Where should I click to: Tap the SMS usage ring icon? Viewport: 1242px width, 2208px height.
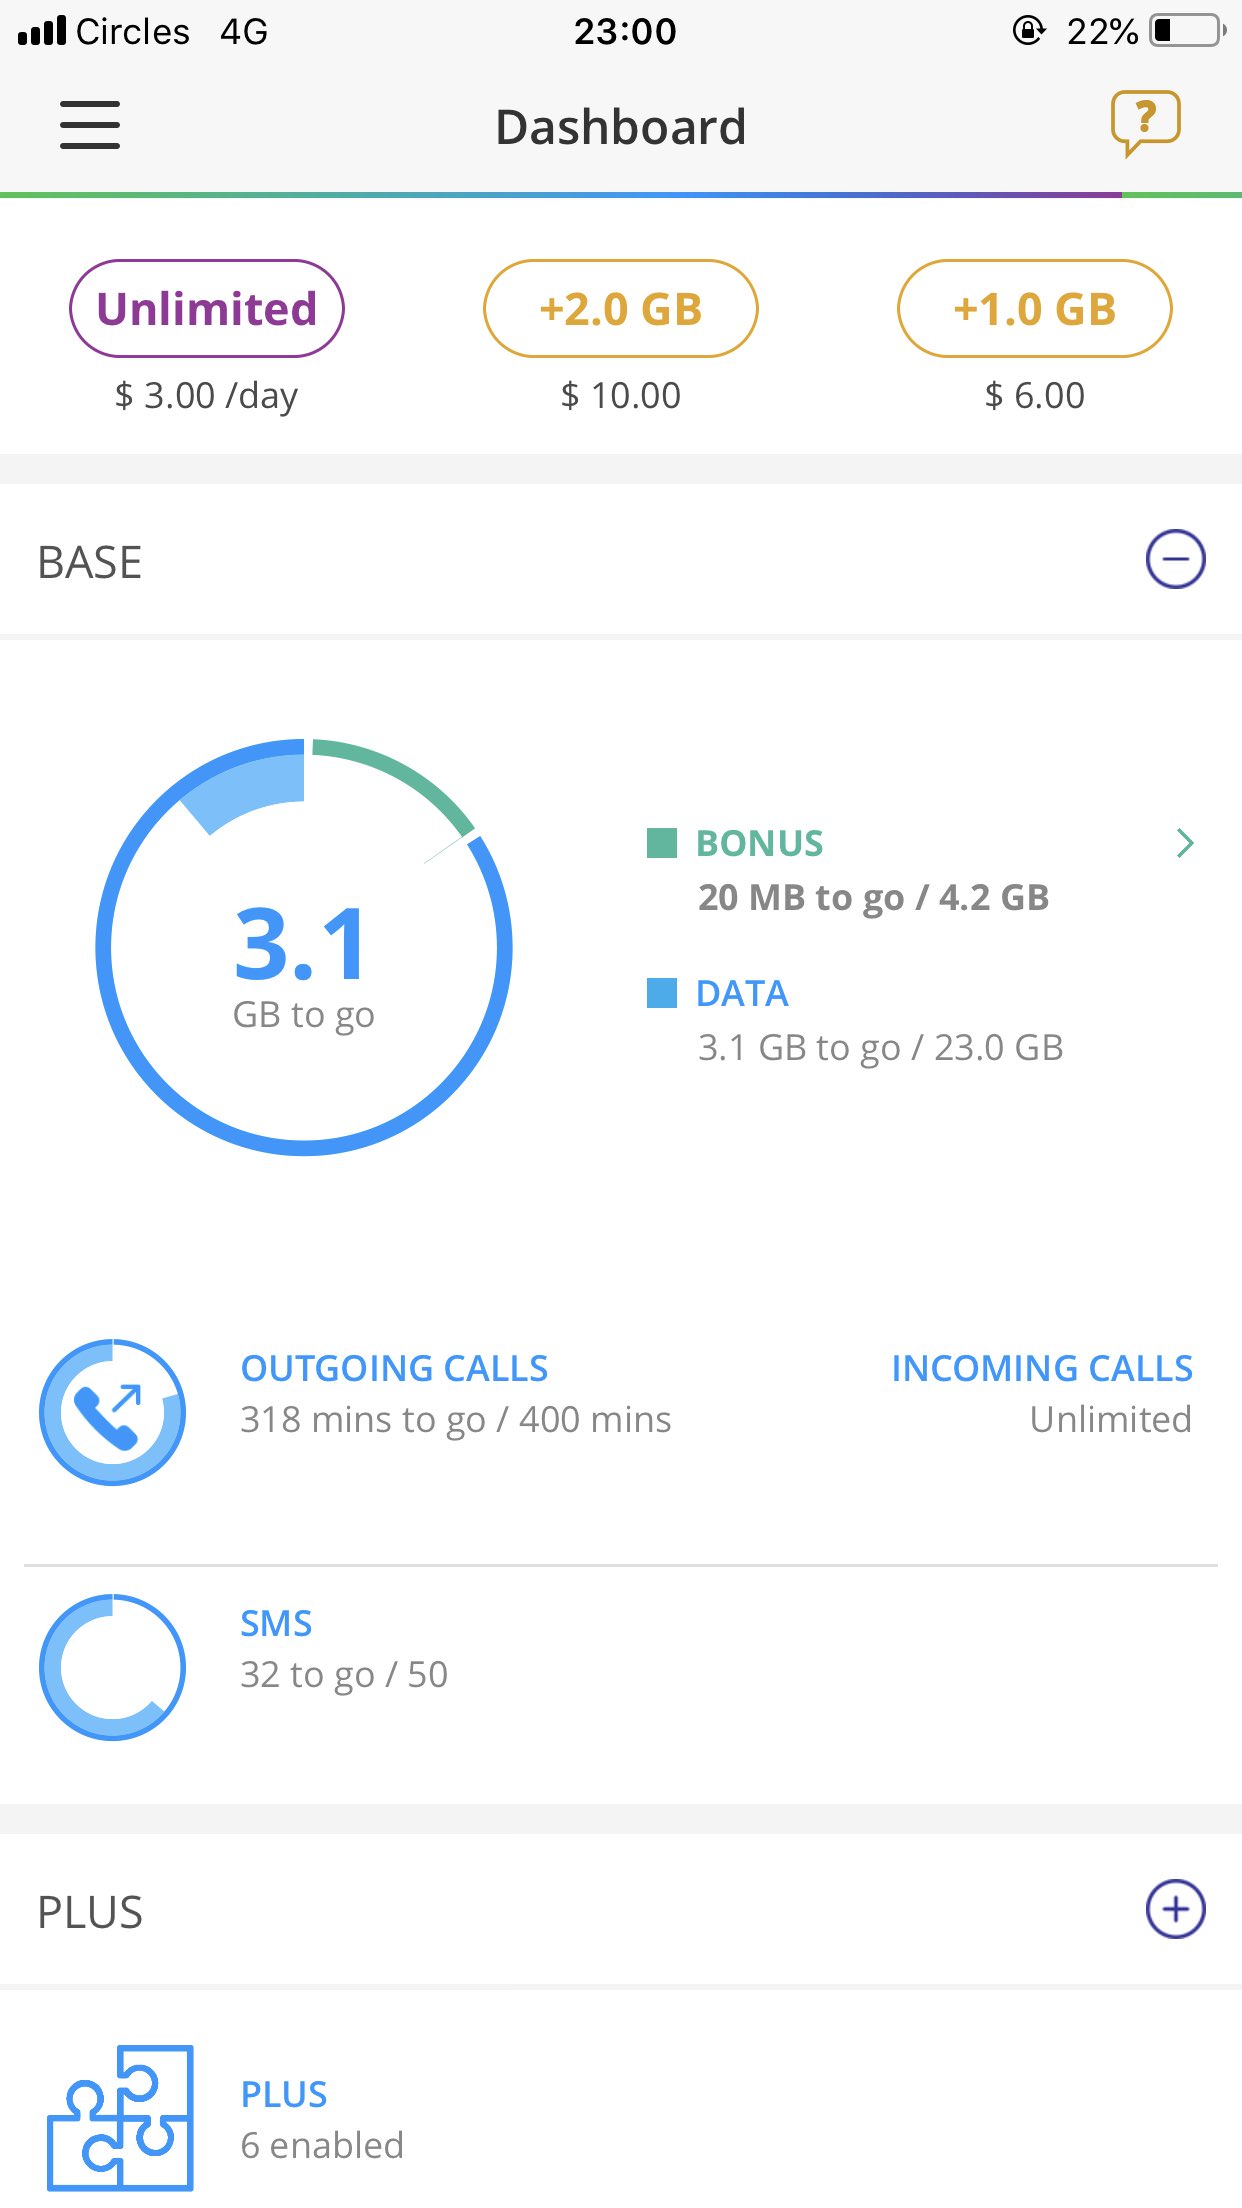112,1667
